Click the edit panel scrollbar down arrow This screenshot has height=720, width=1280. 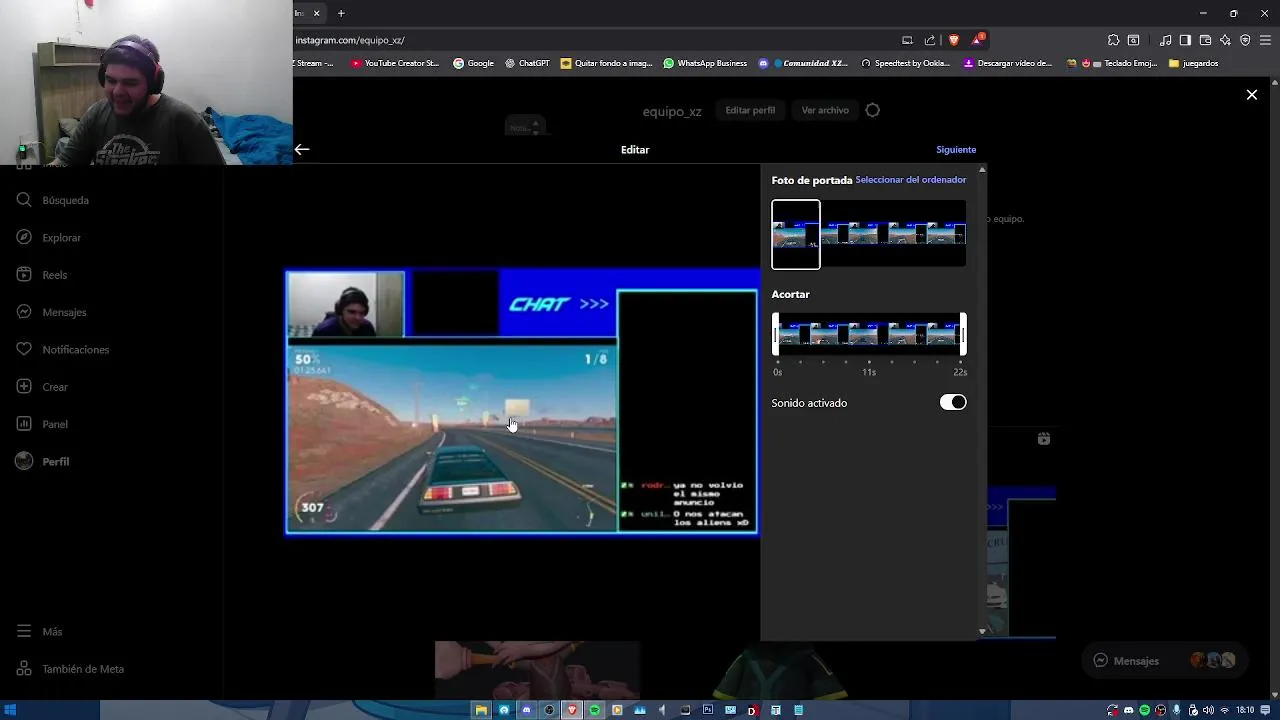click(x=982, y=632)
